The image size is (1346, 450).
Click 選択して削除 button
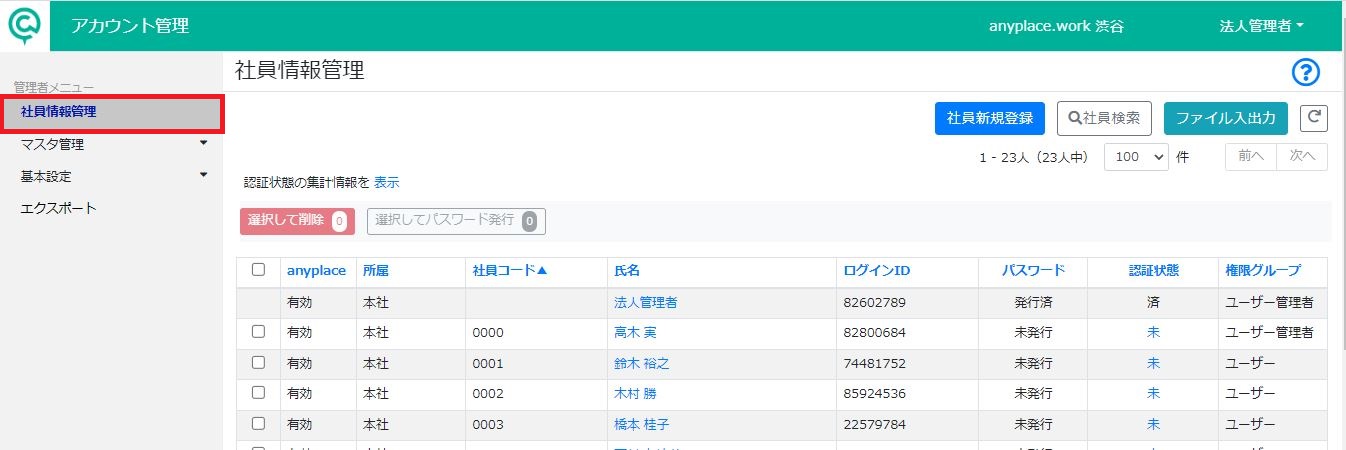click(x=297, y=221)
